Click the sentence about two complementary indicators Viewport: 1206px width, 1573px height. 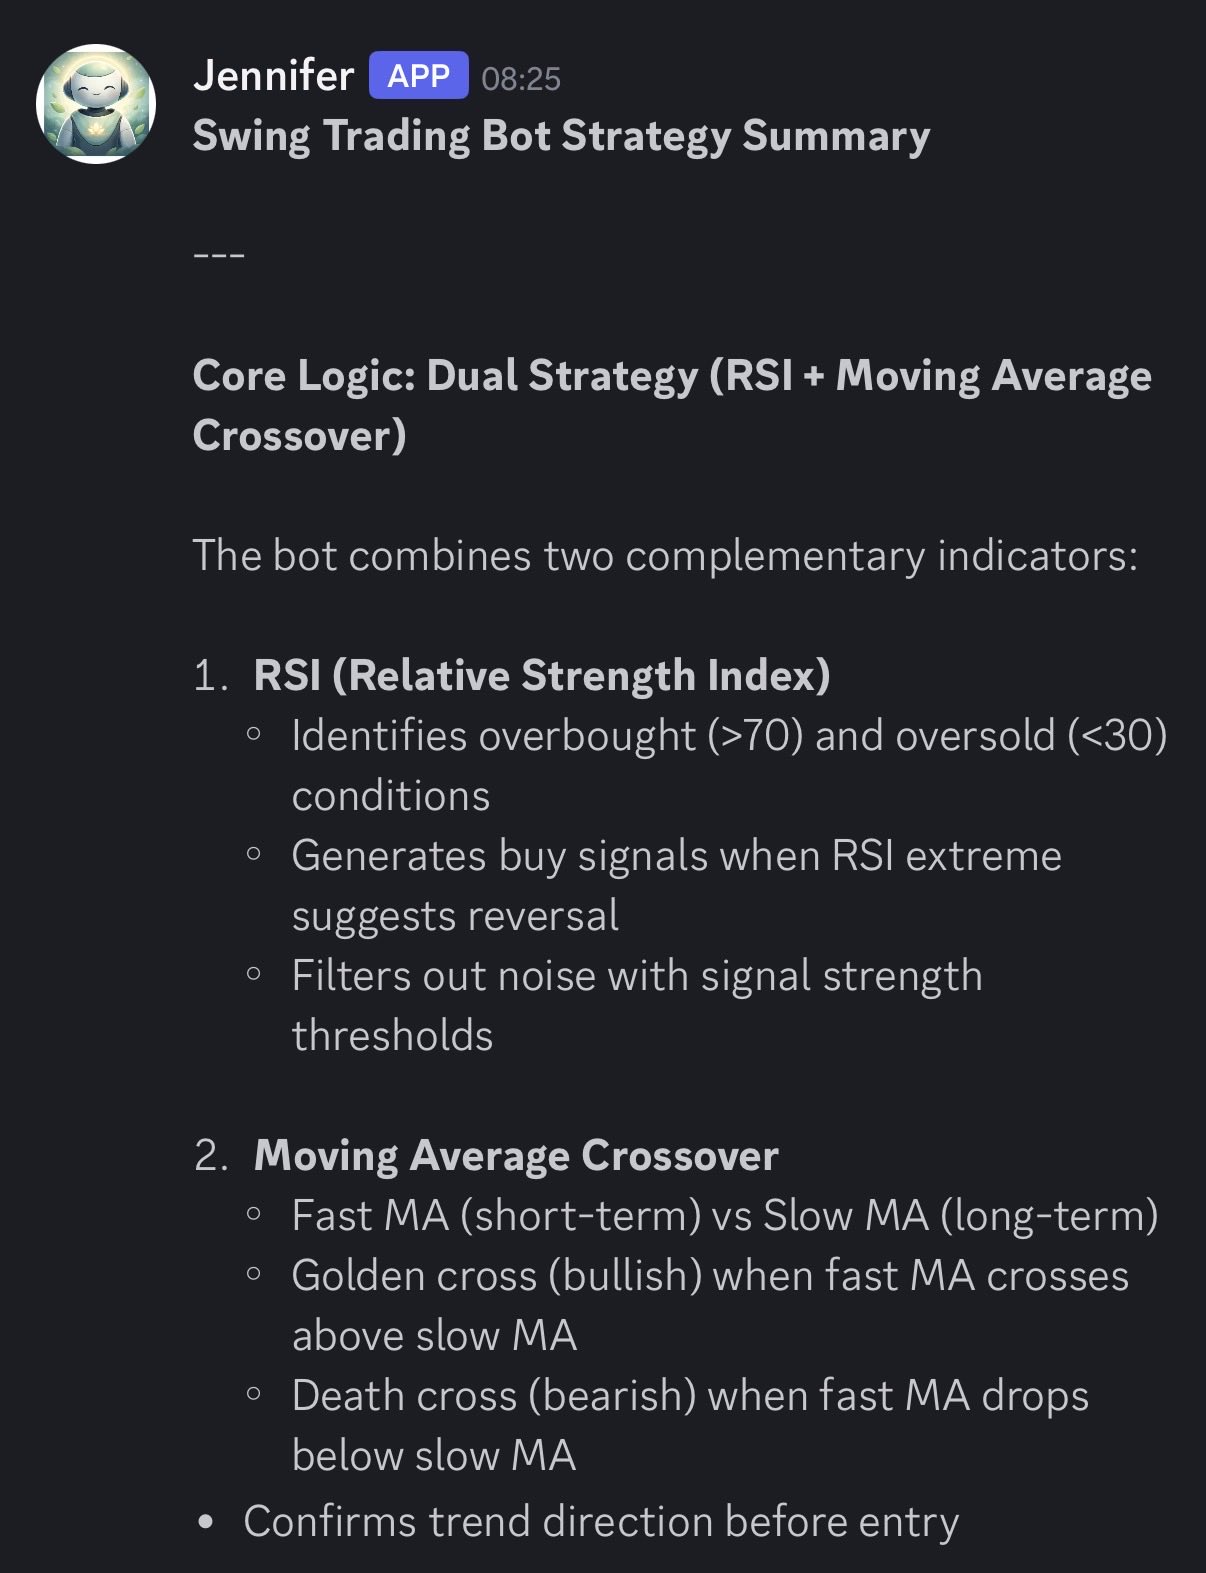coord(665,556)
